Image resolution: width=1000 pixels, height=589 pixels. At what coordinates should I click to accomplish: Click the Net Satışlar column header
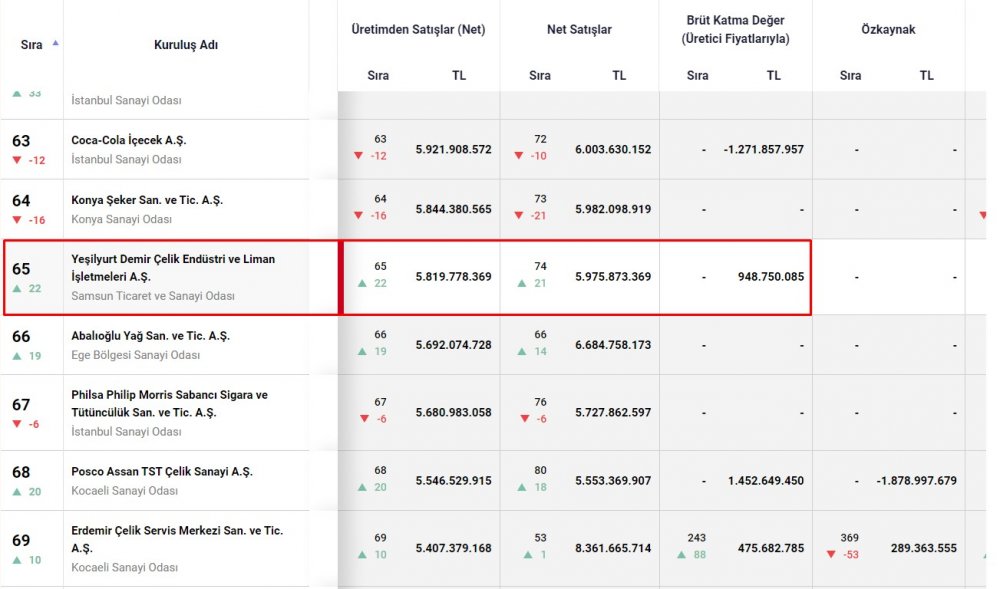[x=579, y=29]
